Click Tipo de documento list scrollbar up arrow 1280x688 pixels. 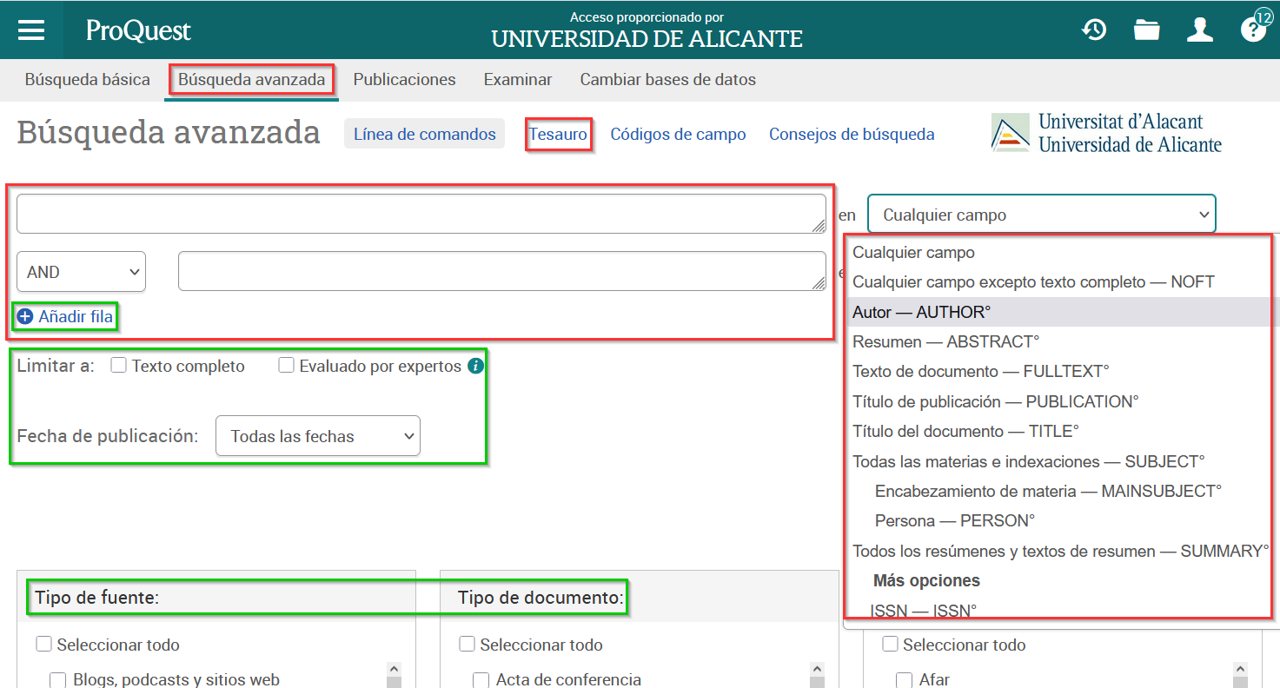(817, 670)
